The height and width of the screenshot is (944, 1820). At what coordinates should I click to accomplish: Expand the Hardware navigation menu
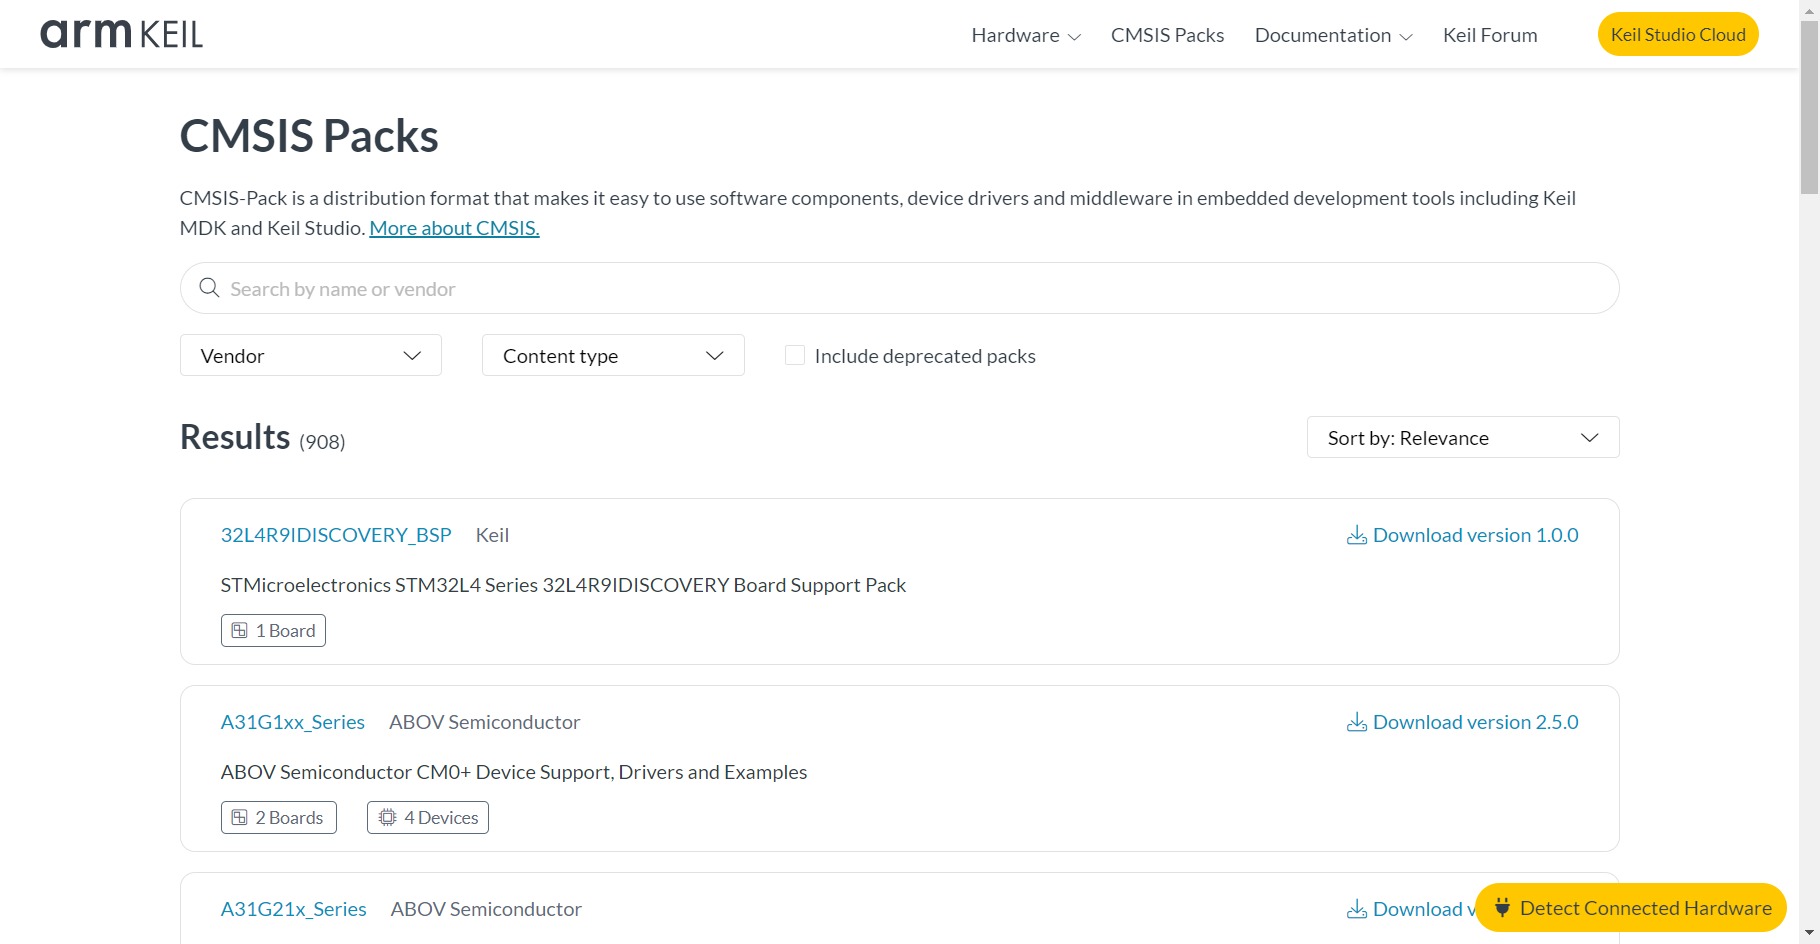click(x=1026, y=35)
